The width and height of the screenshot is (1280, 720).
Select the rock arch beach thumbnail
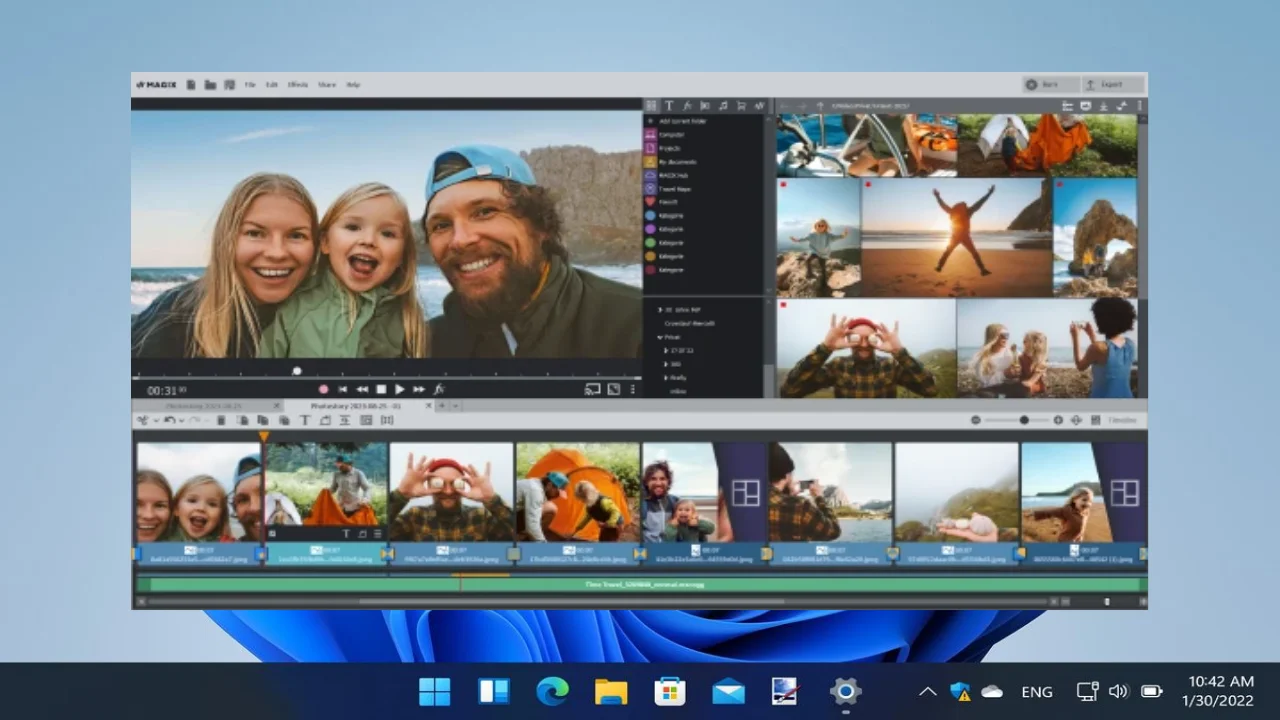point(1095,237)
